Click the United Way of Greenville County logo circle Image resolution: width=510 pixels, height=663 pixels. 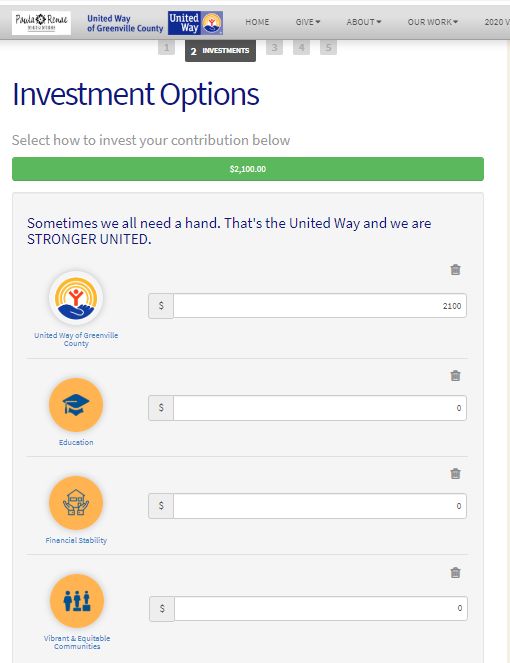pyautogui.click(x=76, y=298)
